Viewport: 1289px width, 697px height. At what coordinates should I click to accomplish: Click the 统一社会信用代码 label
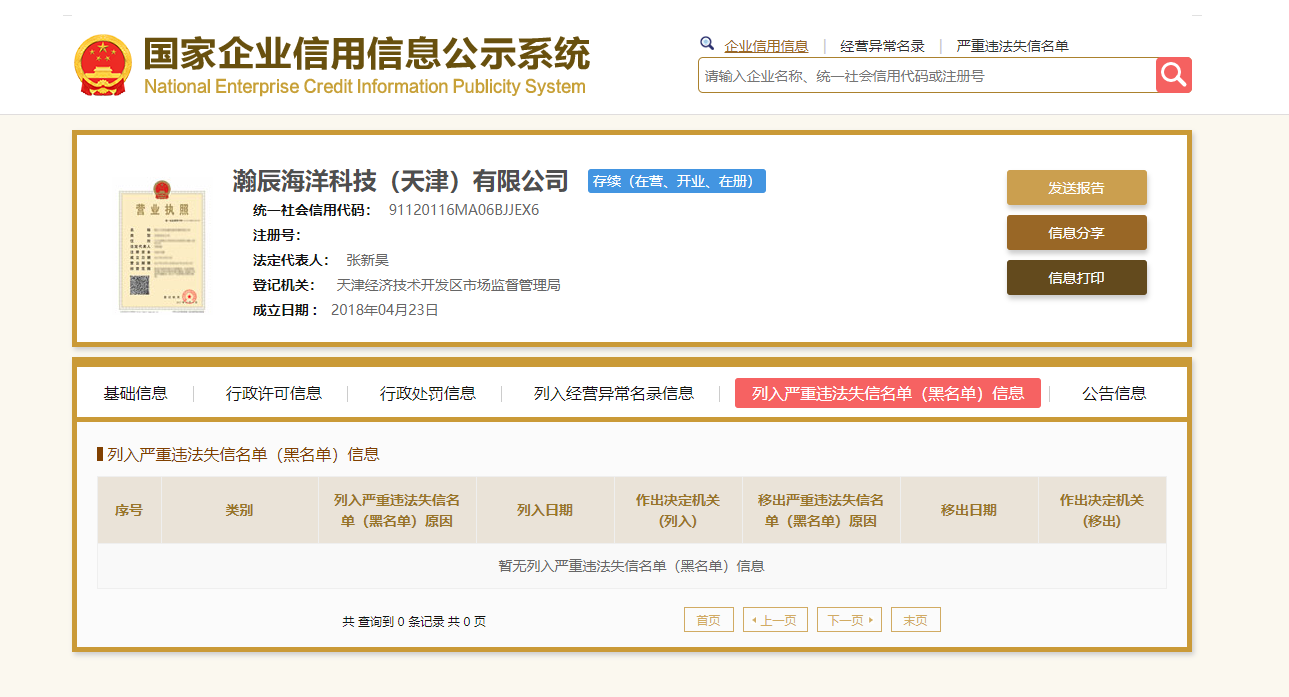coord(312,210)
